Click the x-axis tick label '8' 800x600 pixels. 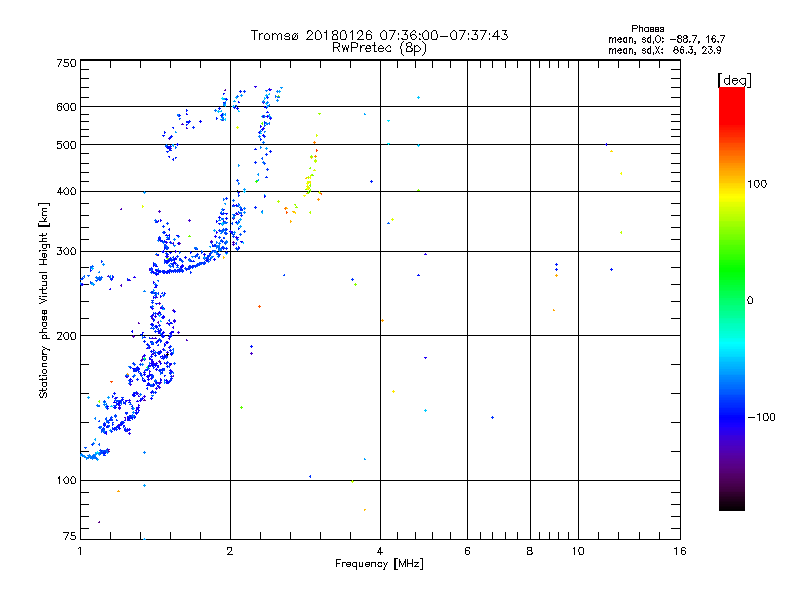click(x=530, y=551)
